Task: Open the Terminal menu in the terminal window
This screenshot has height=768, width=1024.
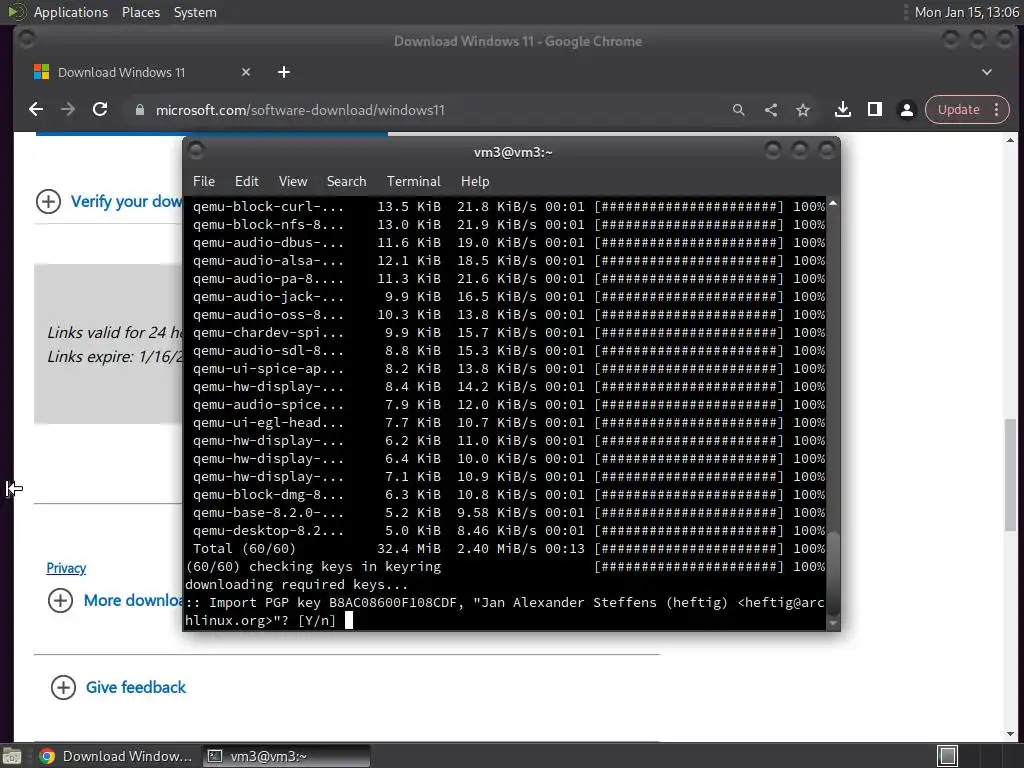Action: coord(413,181)
